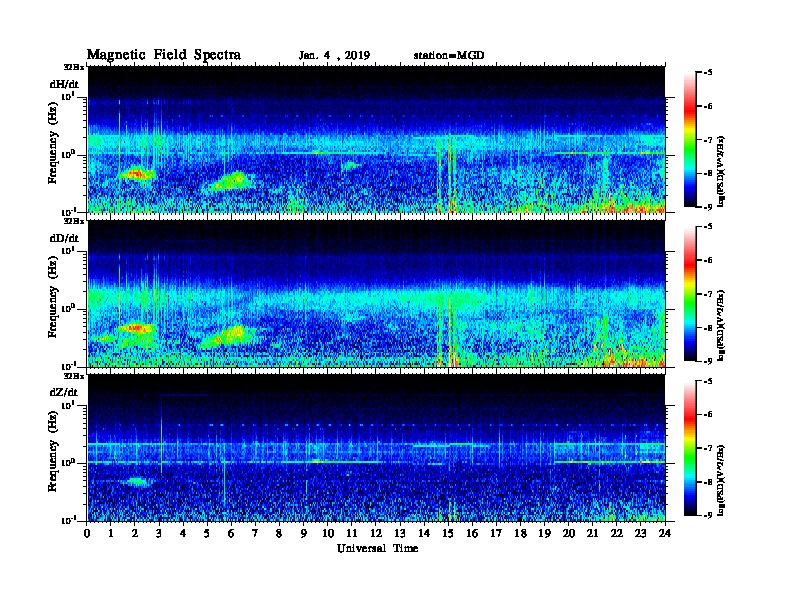Image resolution: width=792 pixels, height=612 pixels.
Task: Click the dH/dt spectrogram color scale bar
Action: [689, 140]
